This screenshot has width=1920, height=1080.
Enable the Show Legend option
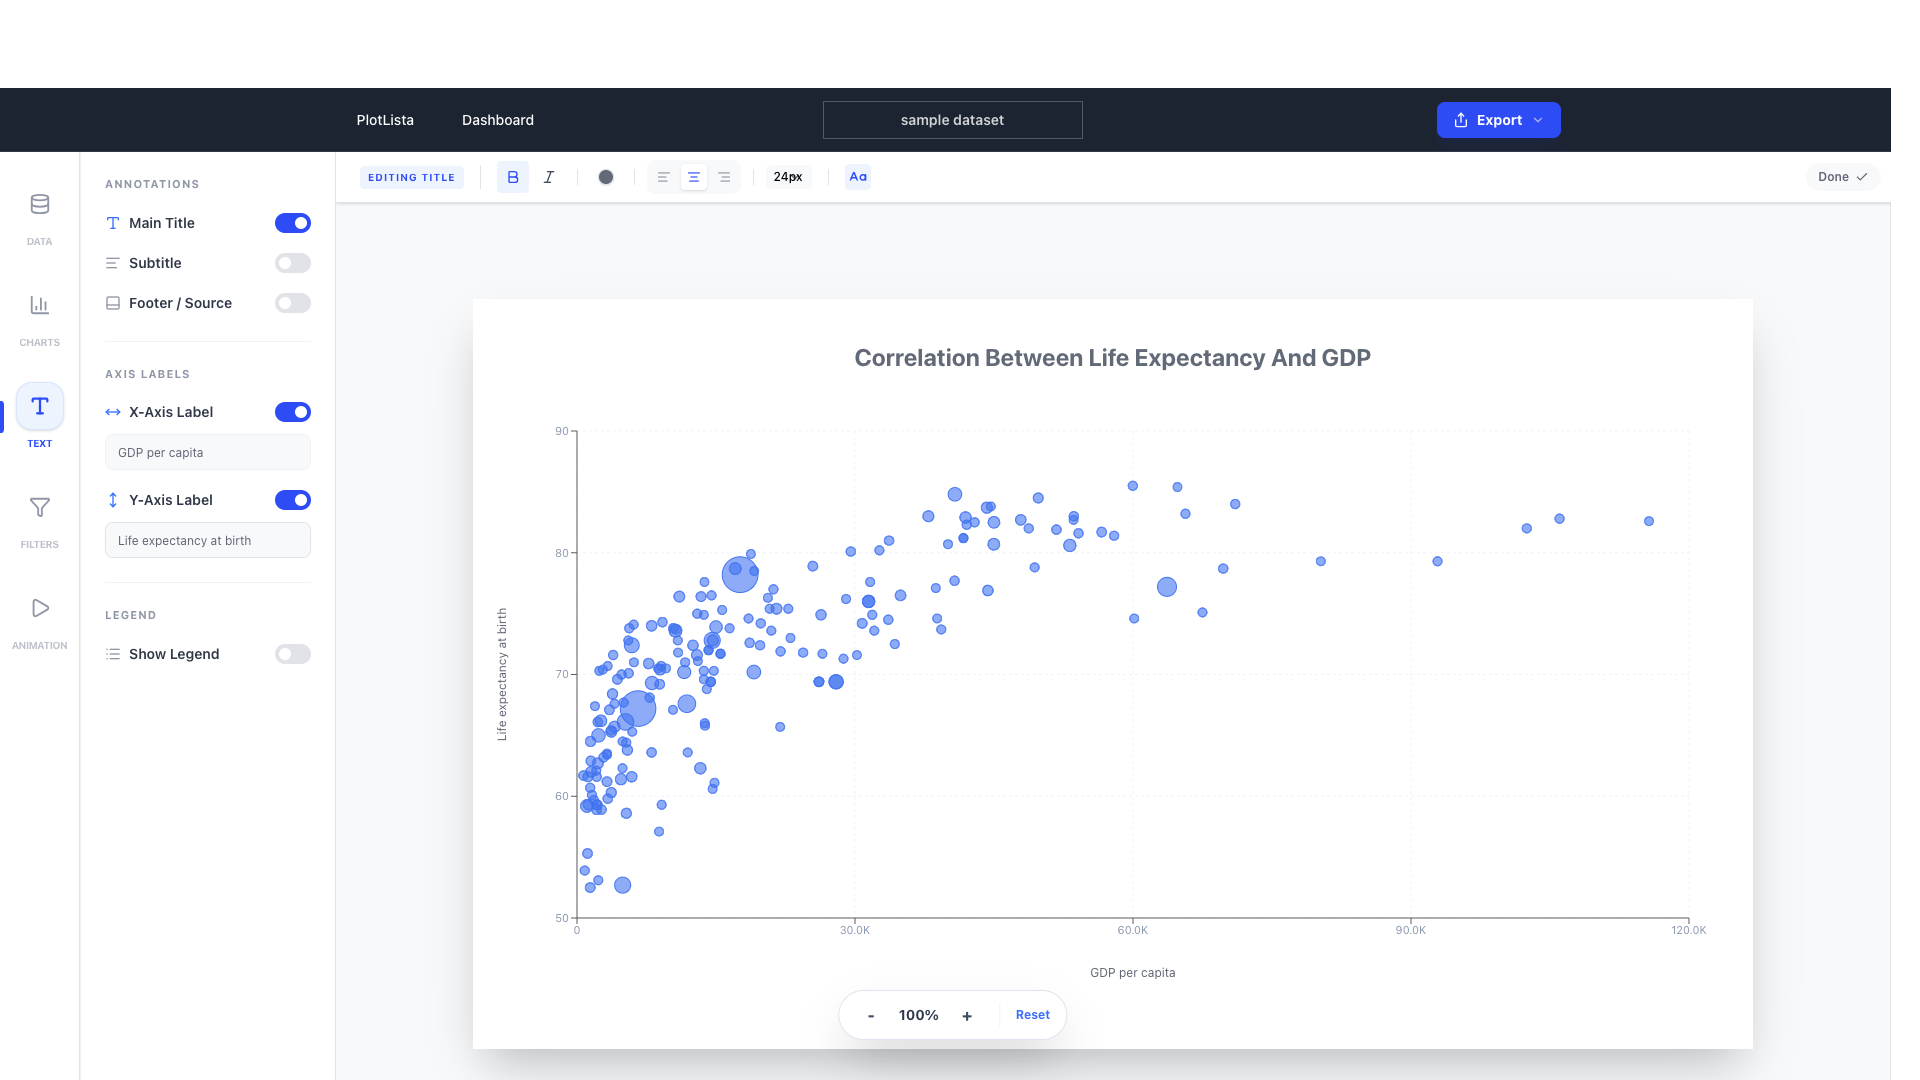pos(292,654)
